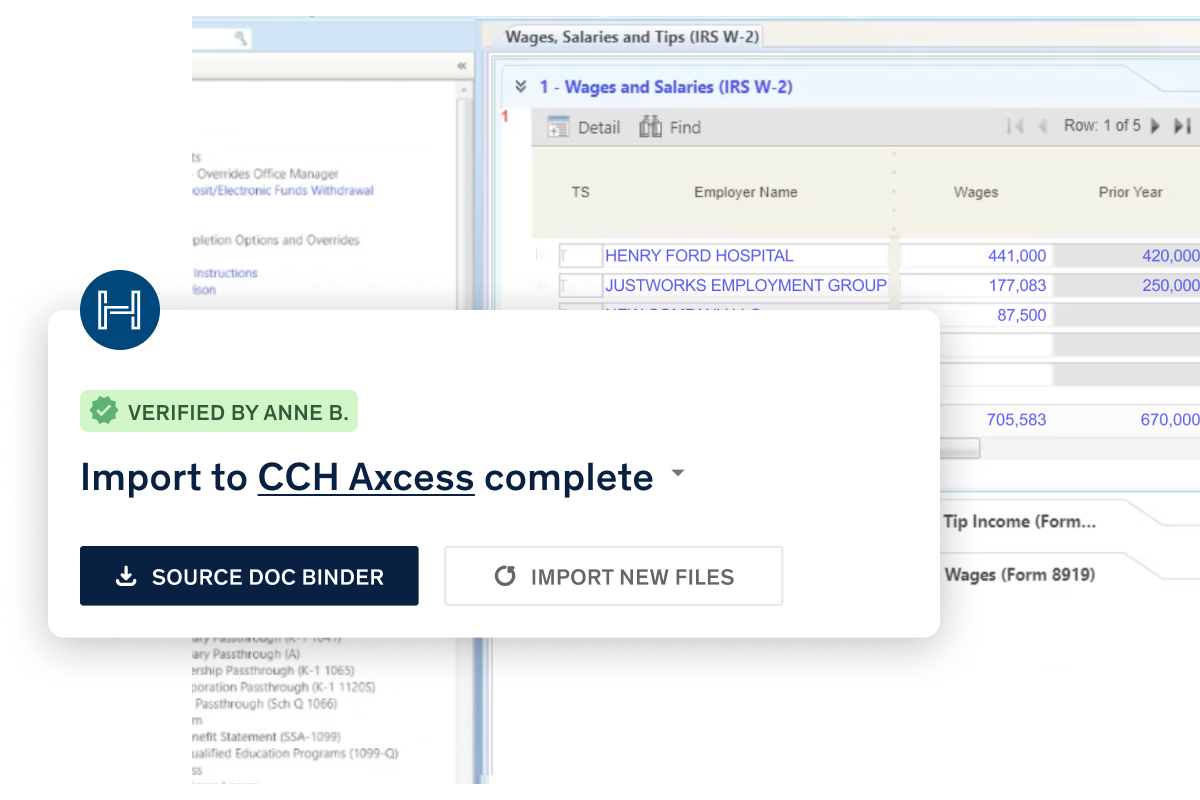Click the Employer Name column header
Screen dimensions: 1200x800
746,192
